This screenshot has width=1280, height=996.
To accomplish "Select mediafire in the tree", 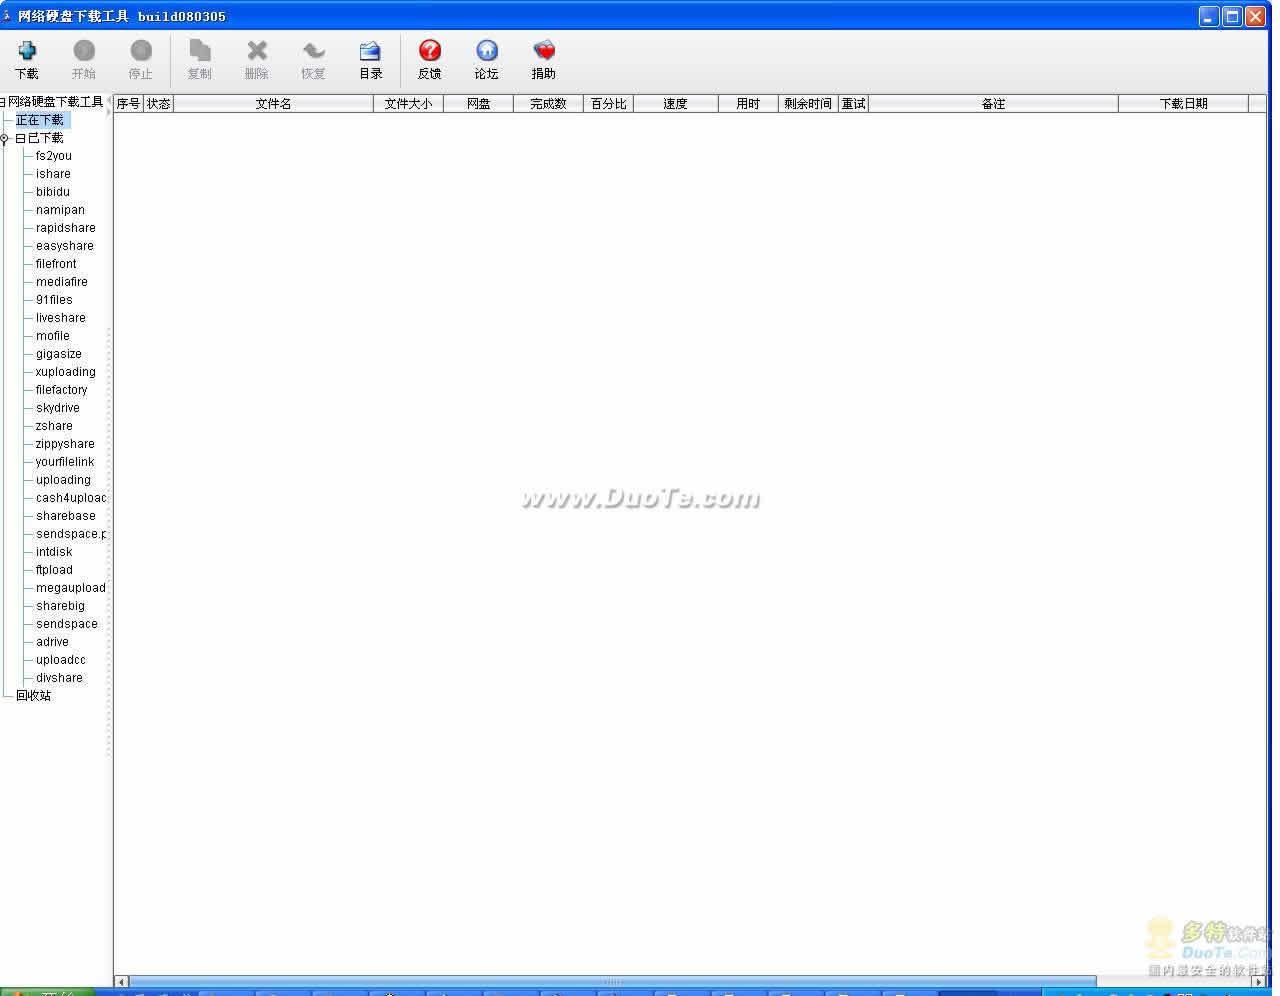I will [x=62, y=282].
